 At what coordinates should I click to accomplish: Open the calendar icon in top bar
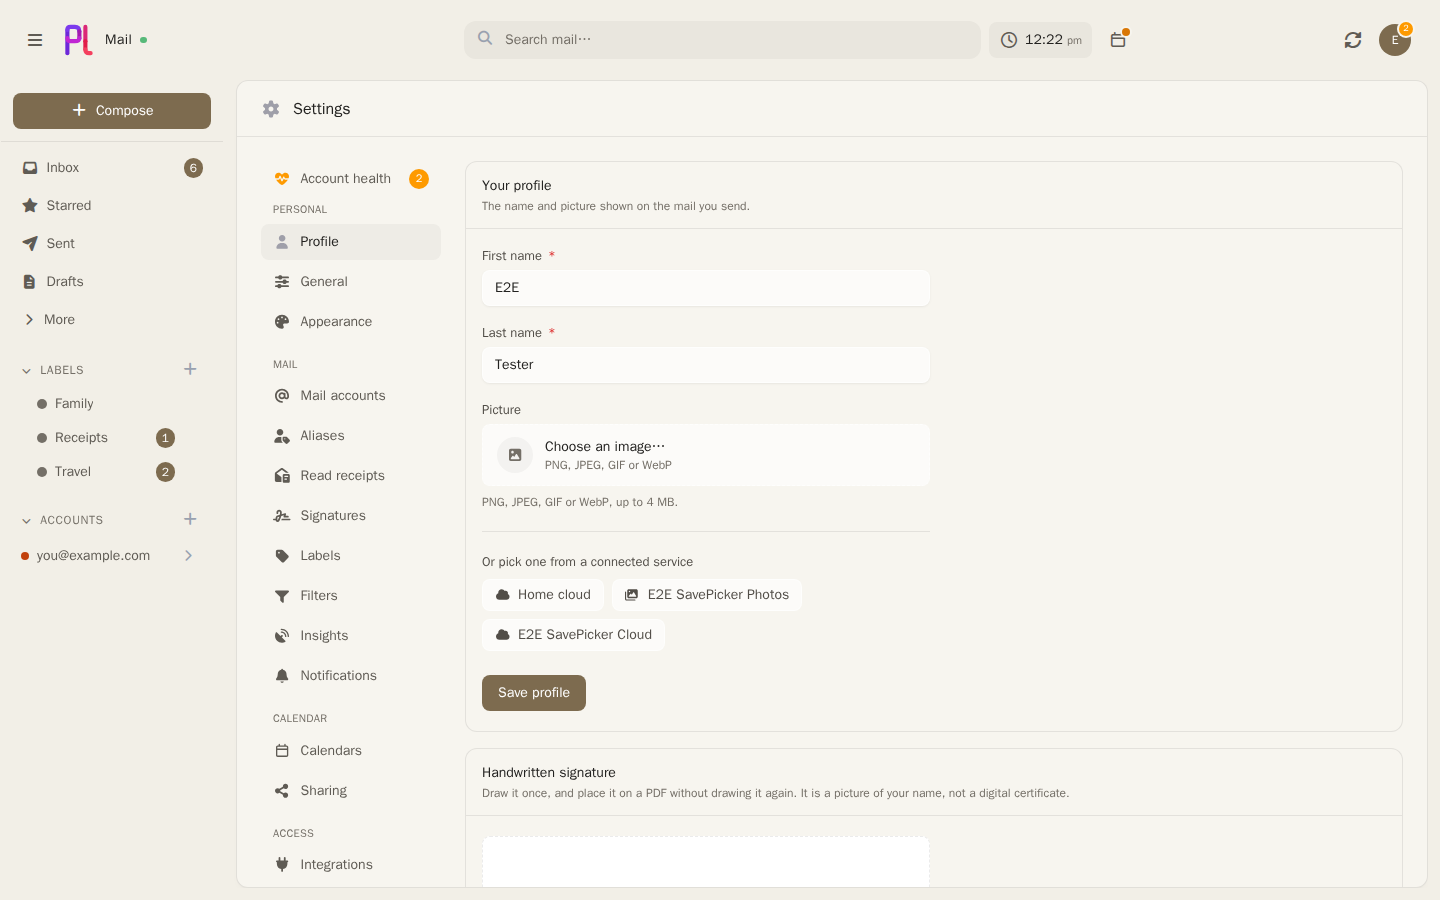1118,40
